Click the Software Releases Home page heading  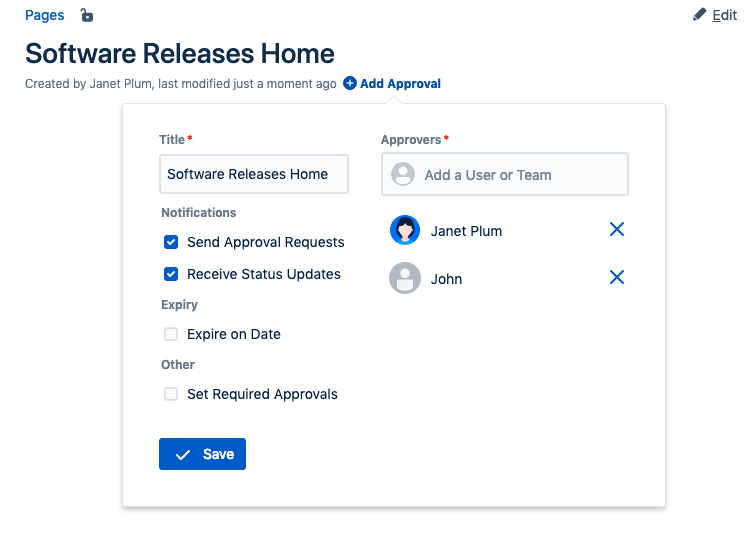pos(180,53)
